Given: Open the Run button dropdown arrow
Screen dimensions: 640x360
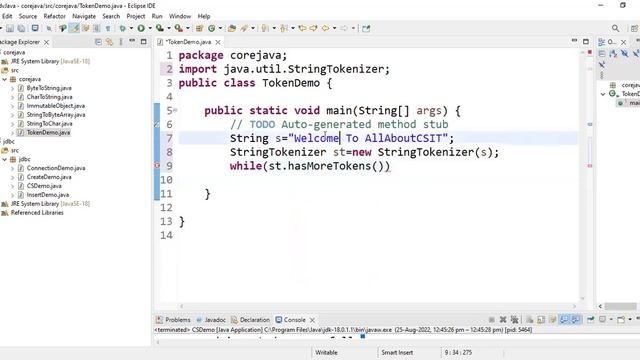Looking at the screenshot, I should point(149,28).
